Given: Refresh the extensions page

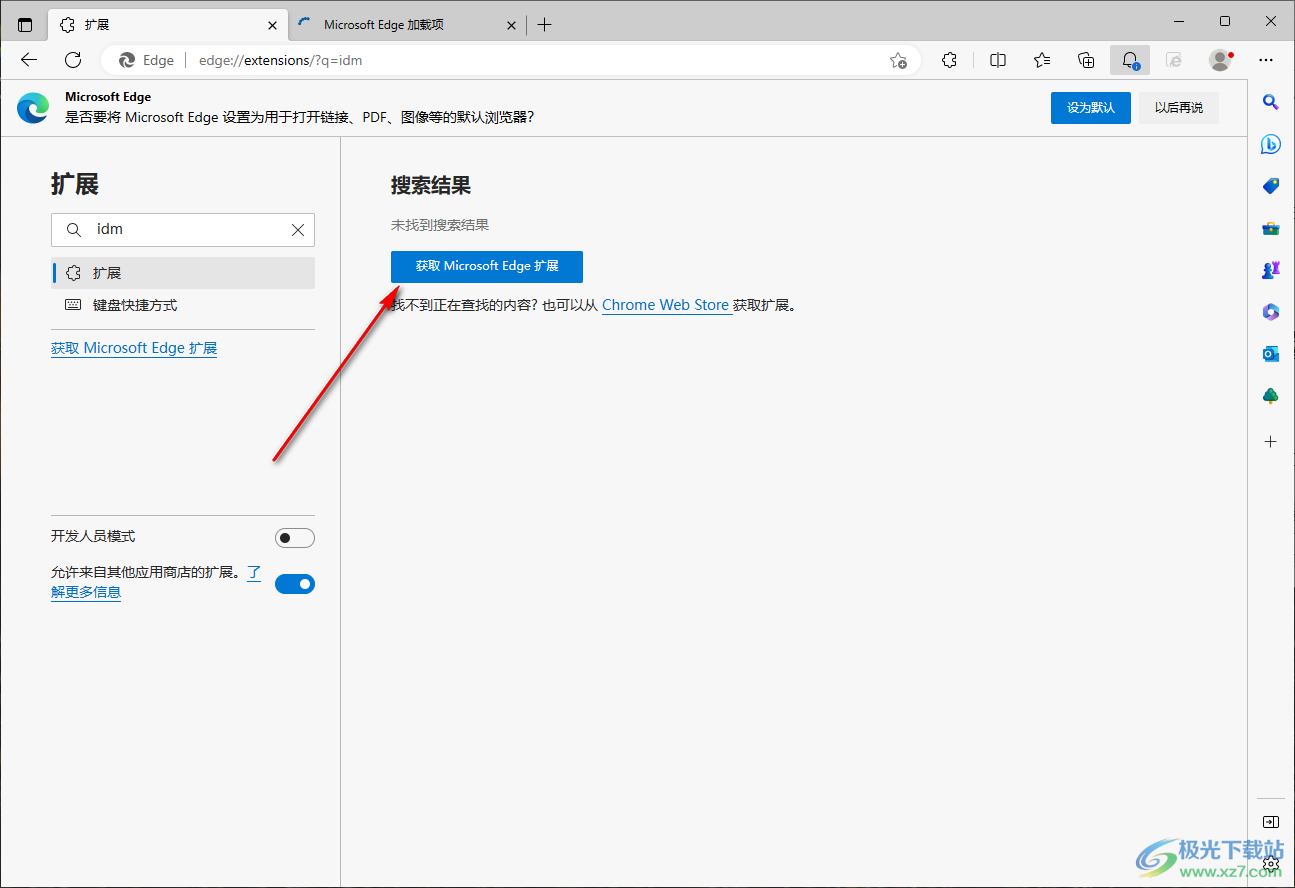Looking at the screenshot, I should tap(73, 60).
